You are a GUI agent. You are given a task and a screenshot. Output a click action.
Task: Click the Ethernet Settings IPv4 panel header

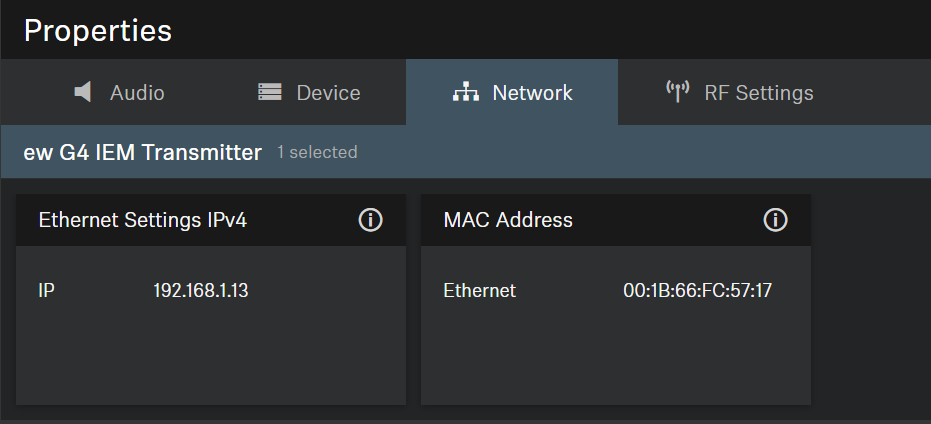pos(142,221)
